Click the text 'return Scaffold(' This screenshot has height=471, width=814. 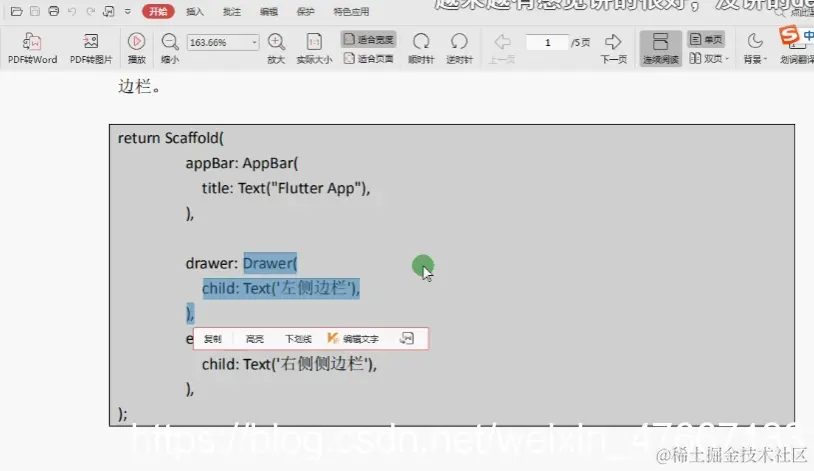[x=171, y=138]
